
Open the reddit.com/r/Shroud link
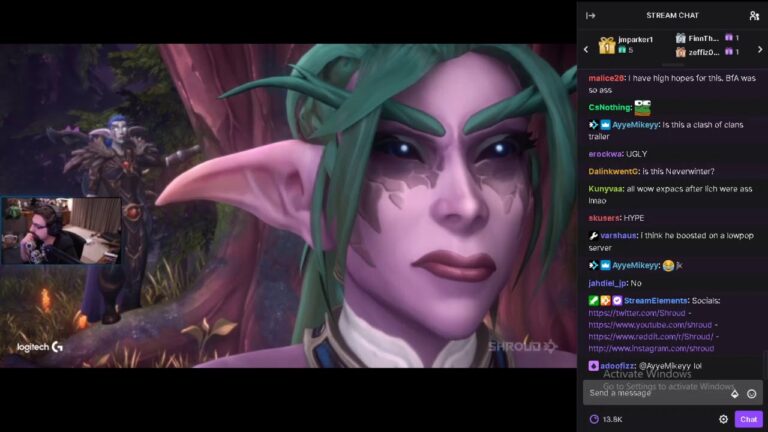[651, 336]
